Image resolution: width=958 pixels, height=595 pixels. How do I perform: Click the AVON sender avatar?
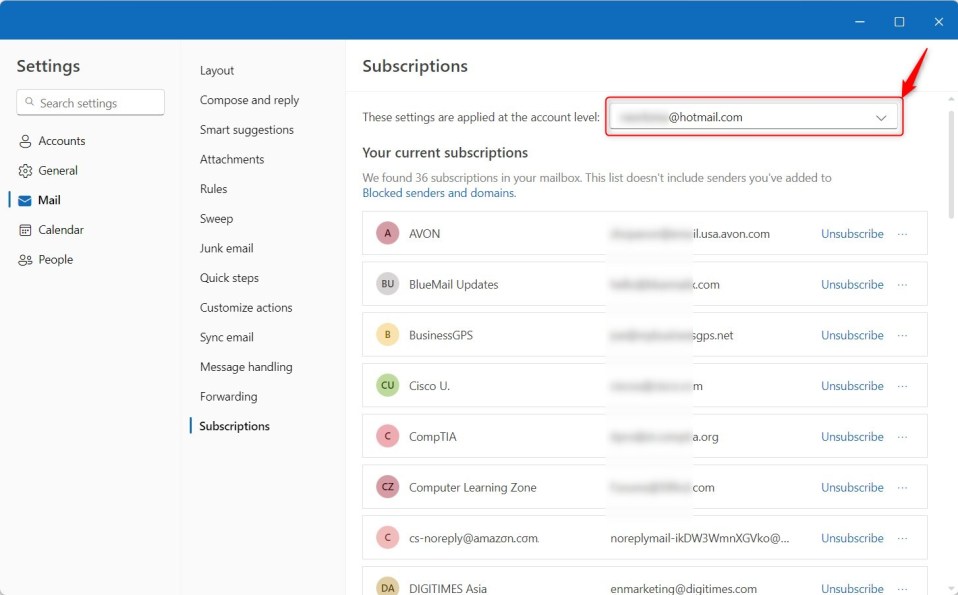(387, 233)
